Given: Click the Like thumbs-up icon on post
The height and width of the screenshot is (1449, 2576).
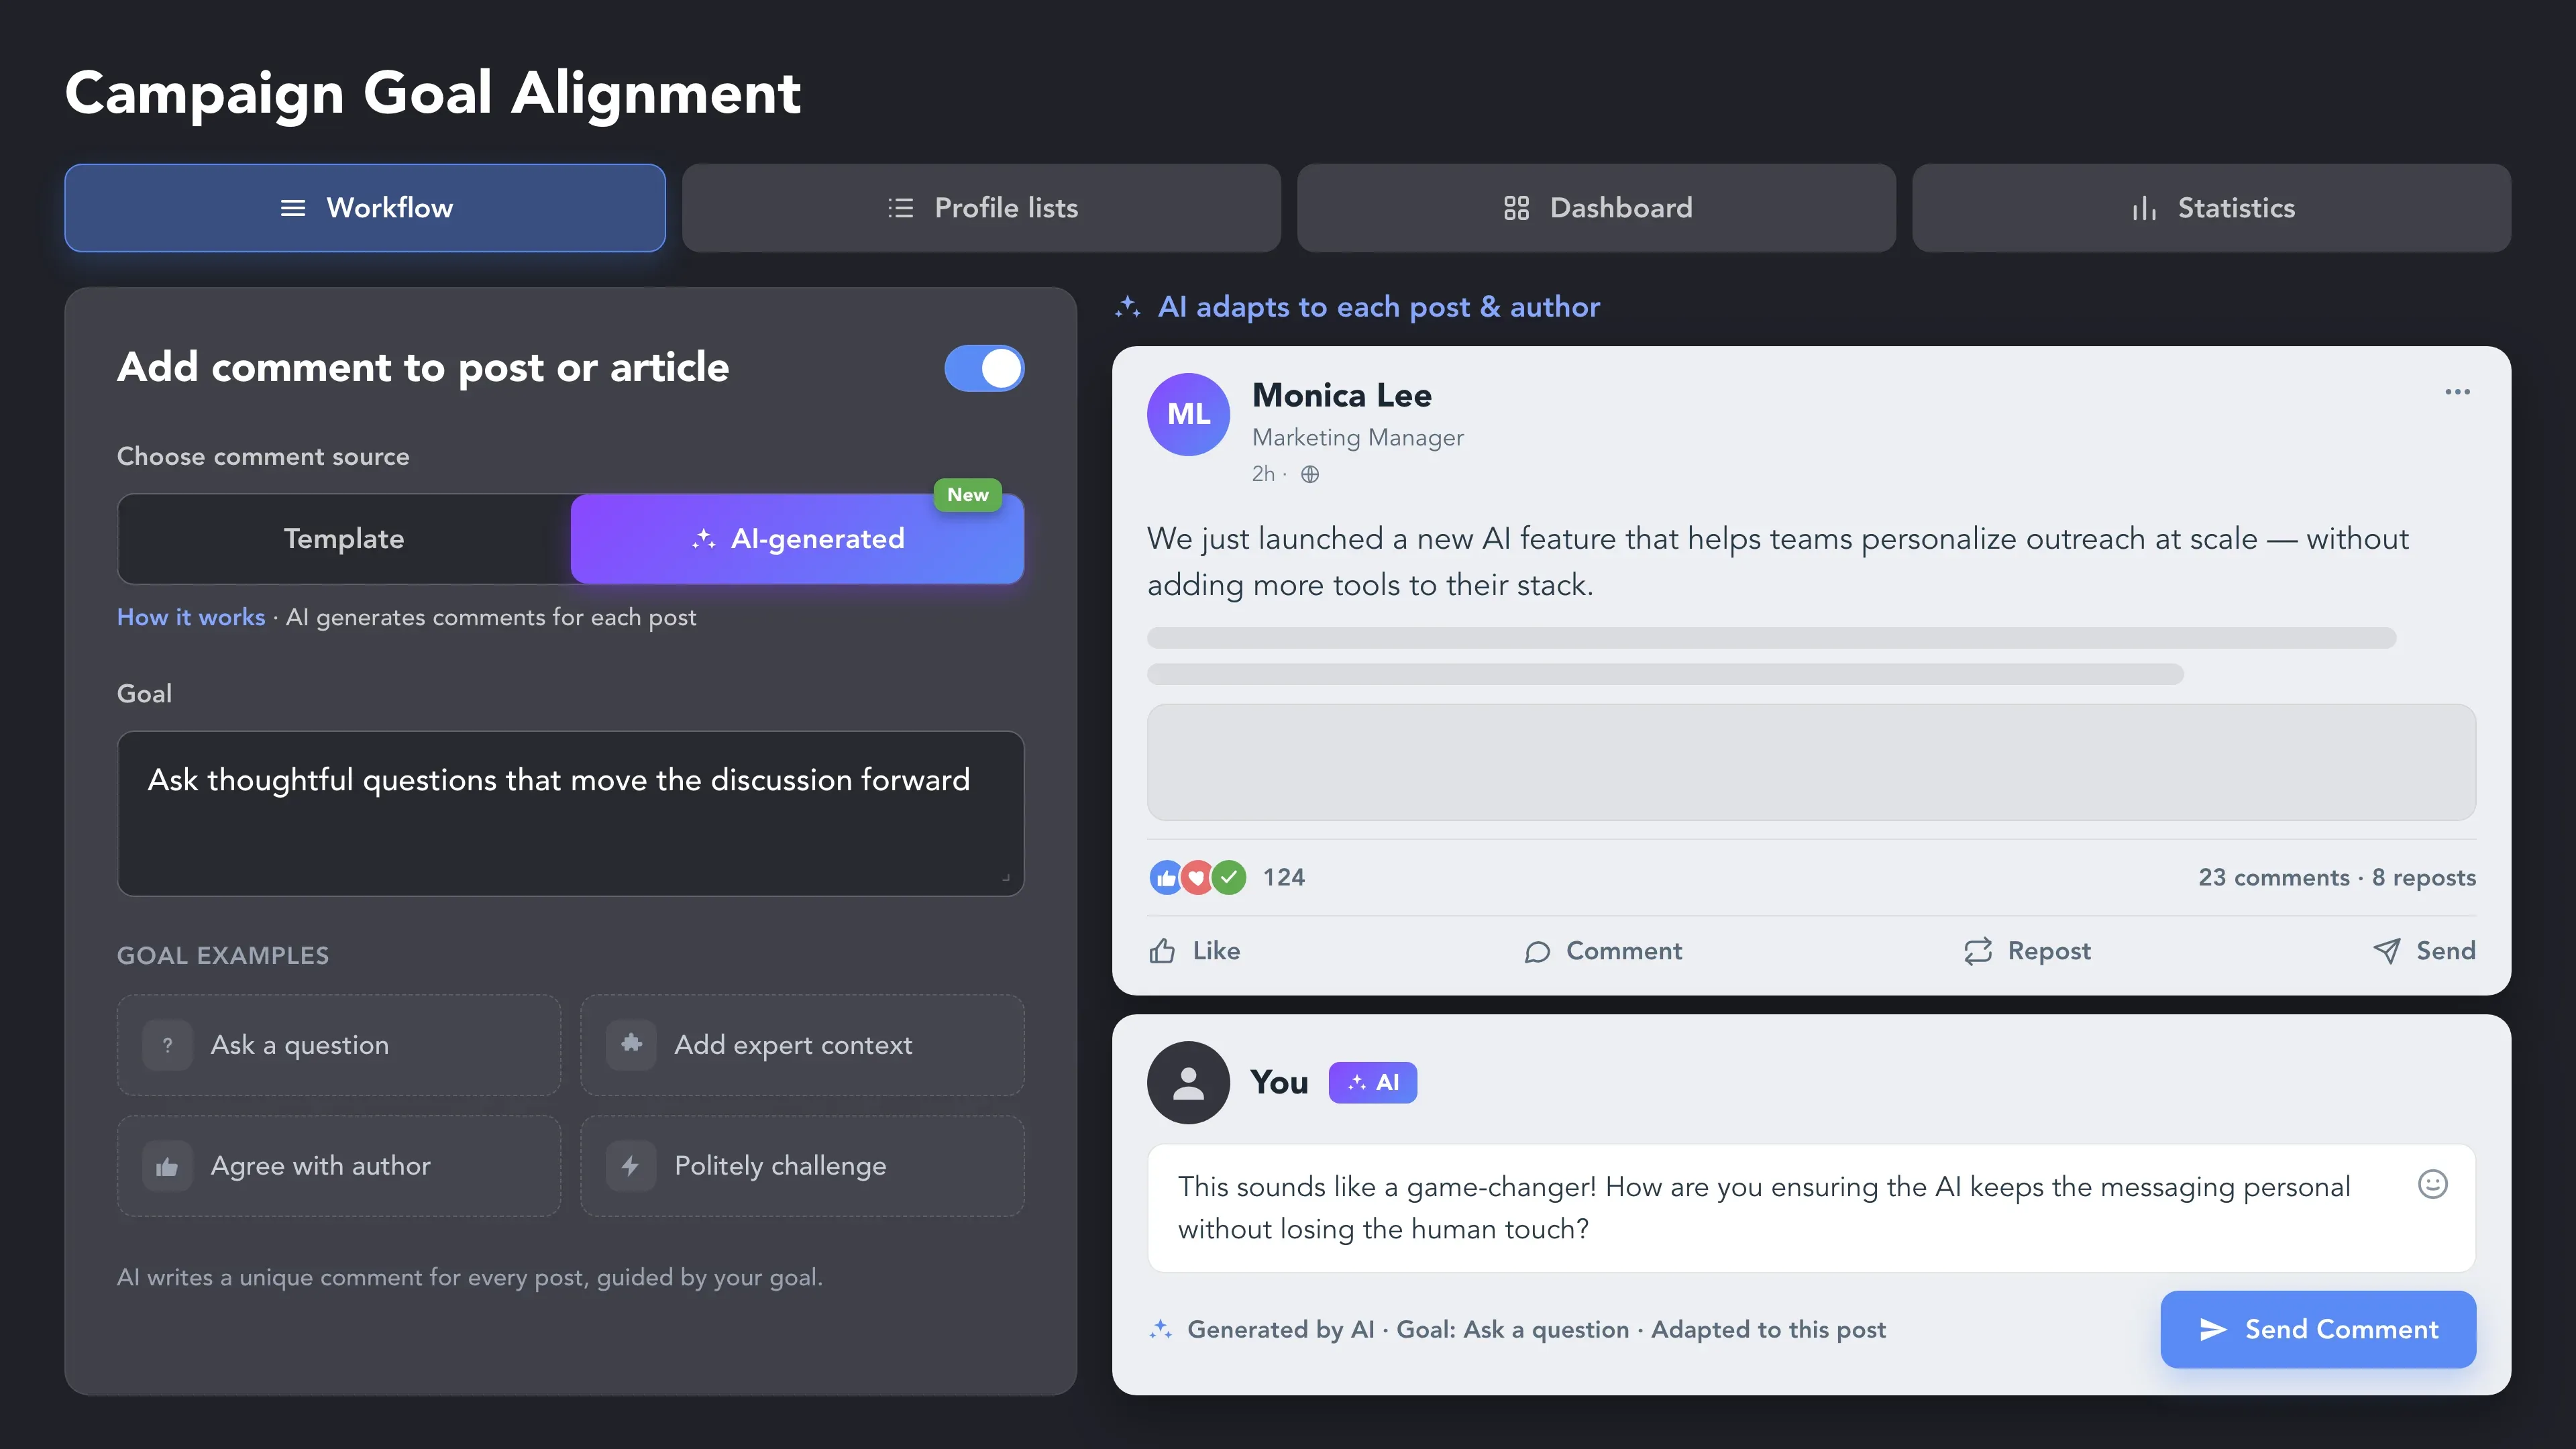Looking at the screenshot, I should pyautogui.click(x=1162, y=951).
